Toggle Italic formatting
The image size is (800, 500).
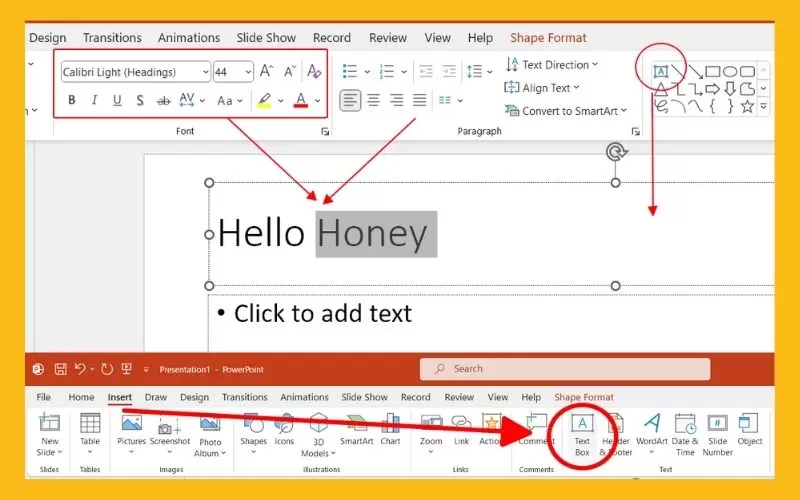(x=94, y=100)
